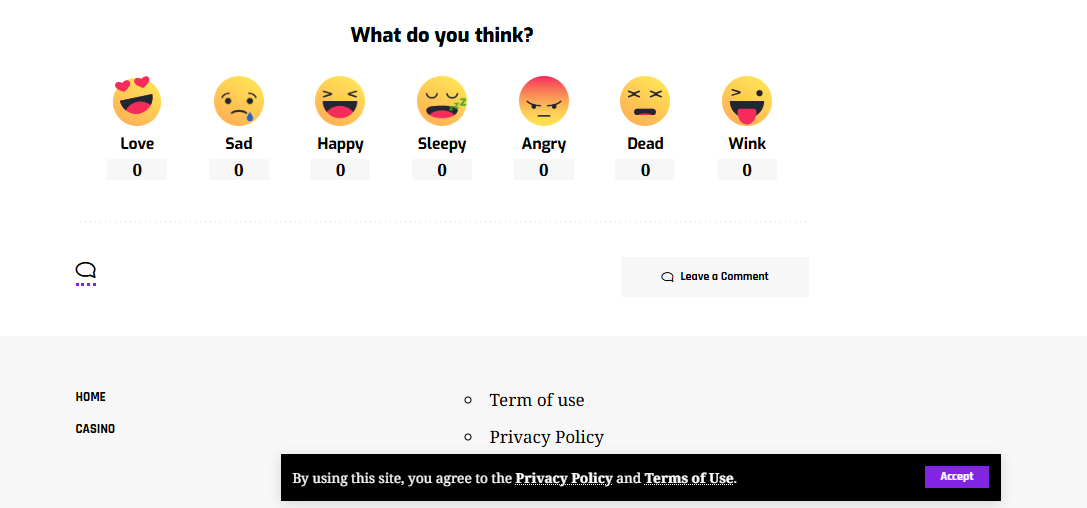Screen dimensions: 1087x508
Task: Click the Wink reaction count
Action: [x=747, y=170]
